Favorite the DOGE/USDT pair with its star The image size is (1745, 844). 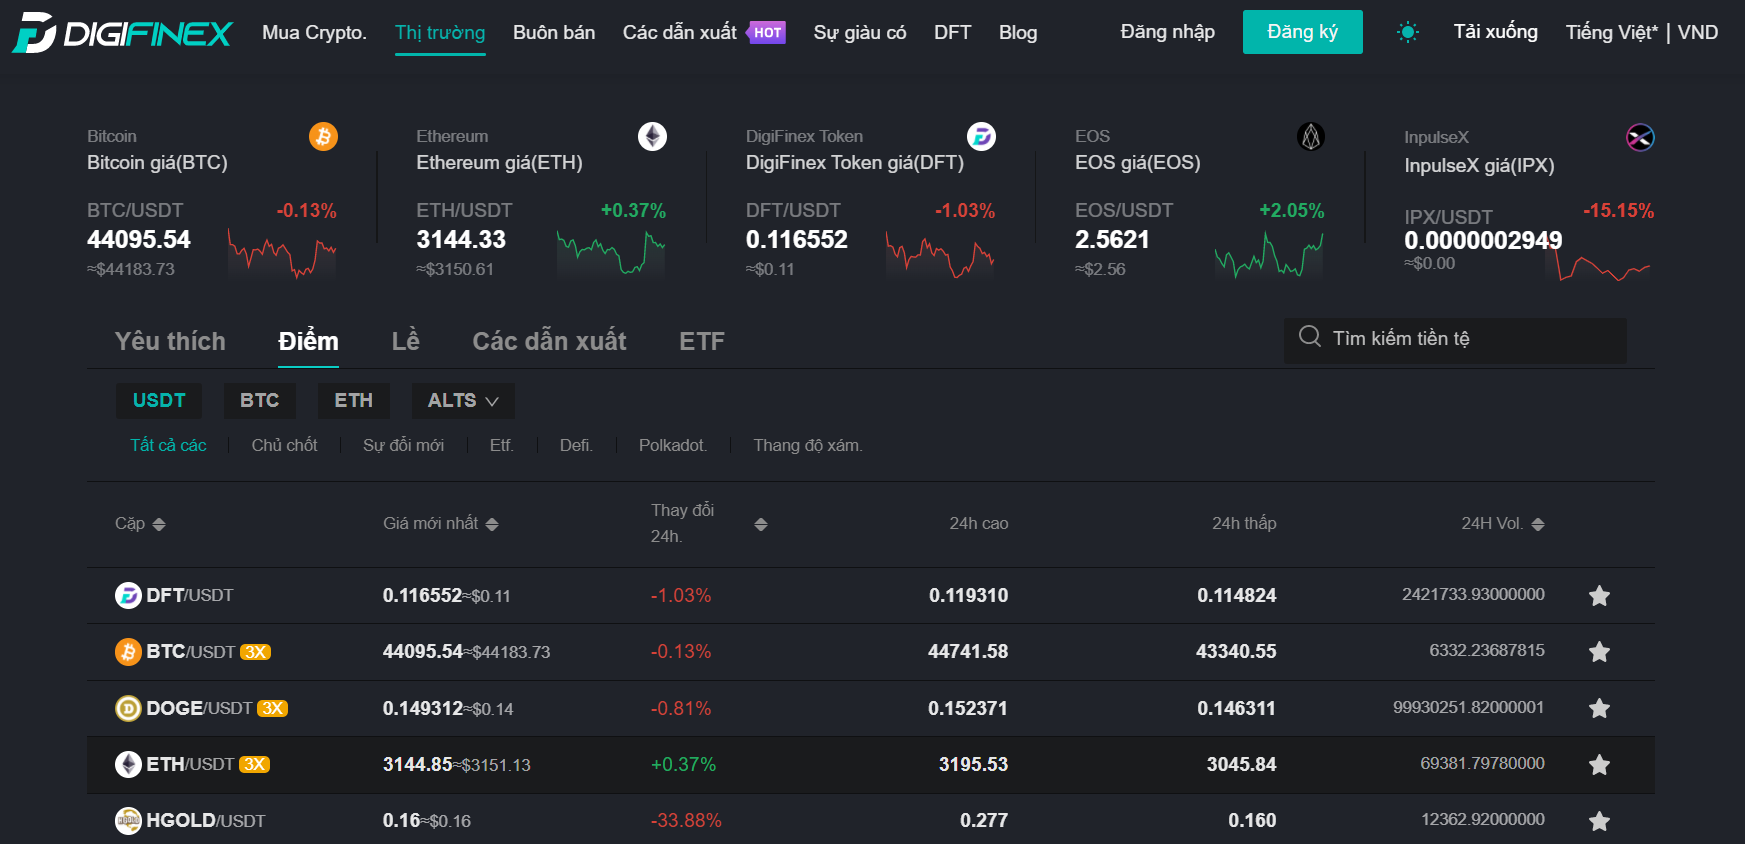[1599, 708]
